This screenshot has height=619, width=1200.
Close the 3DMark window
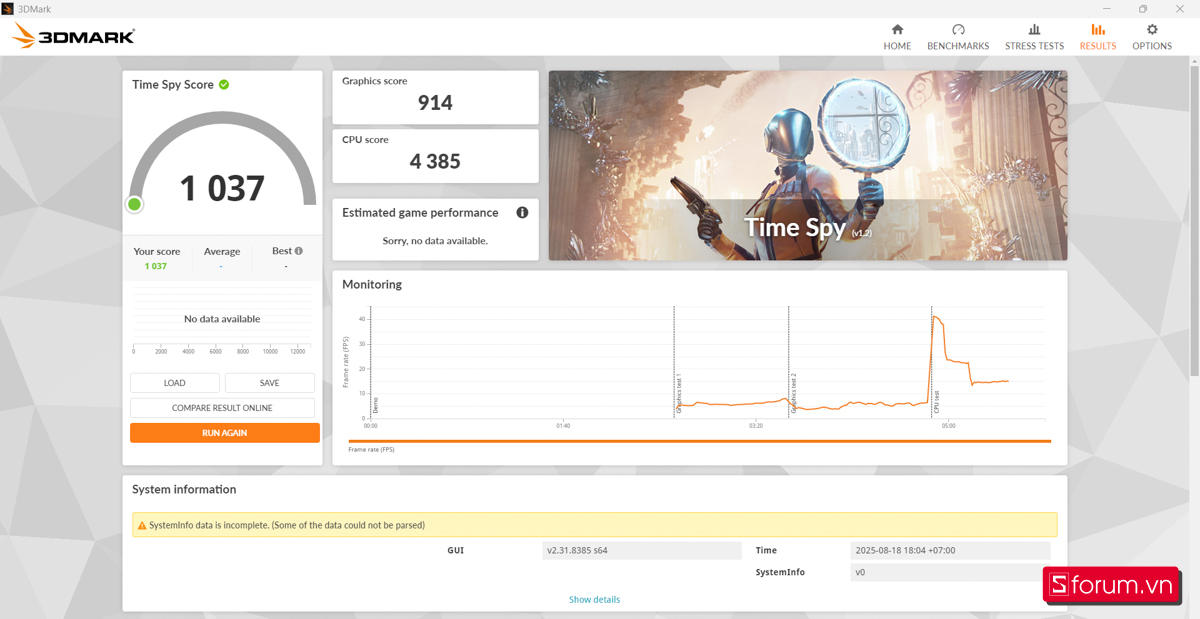(1178, 8)
